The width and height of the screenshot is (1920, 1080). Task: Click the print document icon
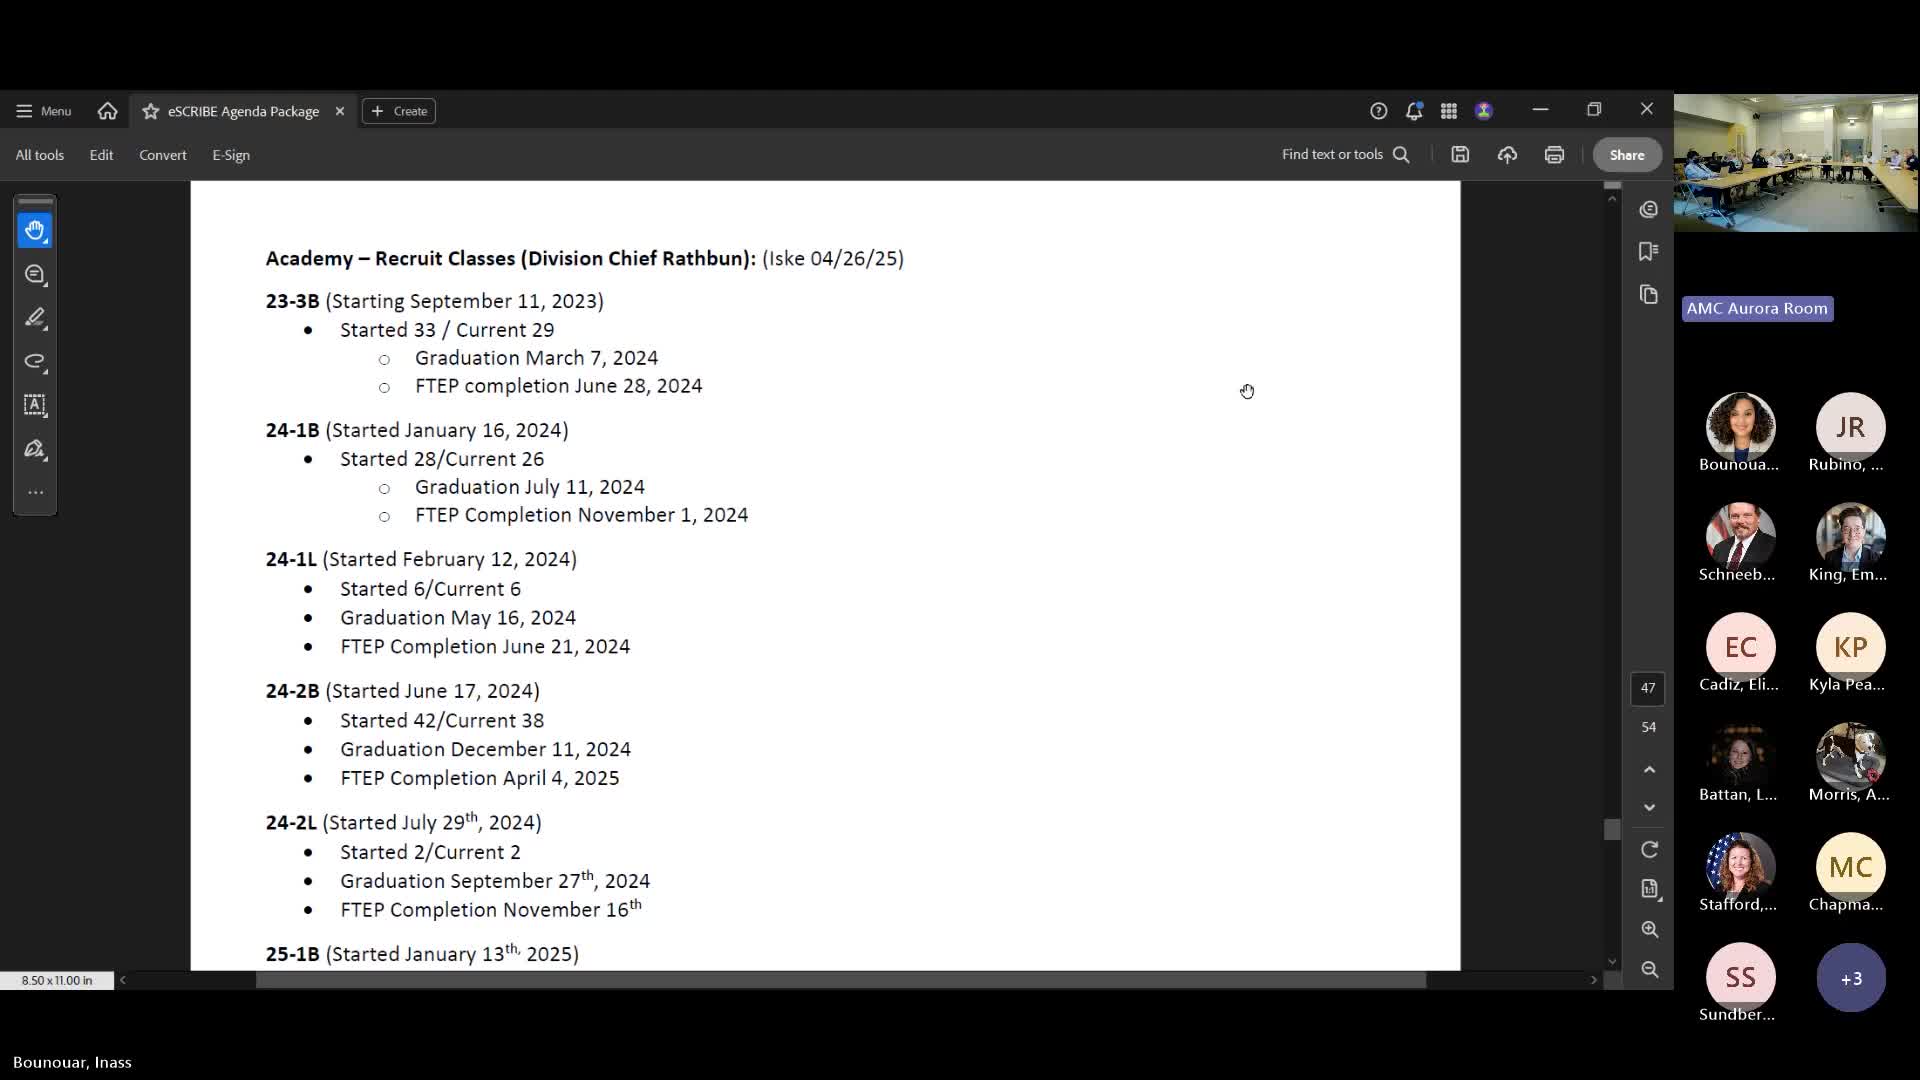point(1554,155)
